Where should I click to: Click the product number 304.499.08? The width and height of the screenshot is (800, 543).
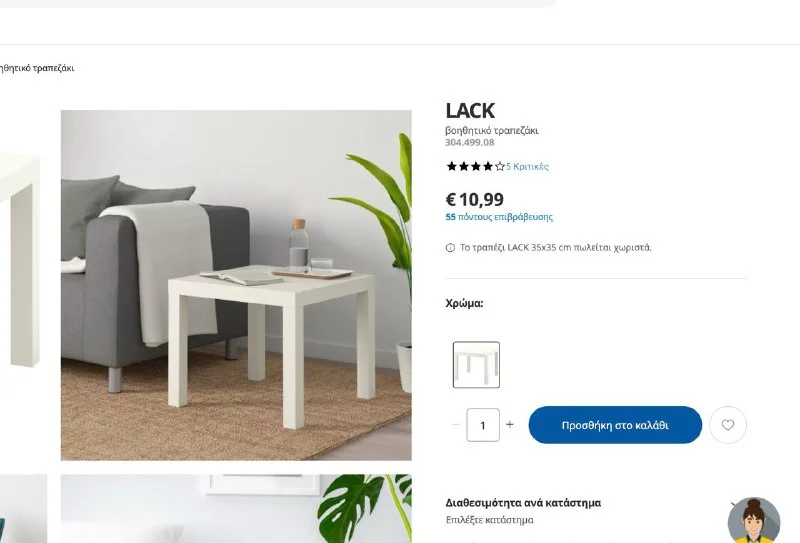point(469,142)
